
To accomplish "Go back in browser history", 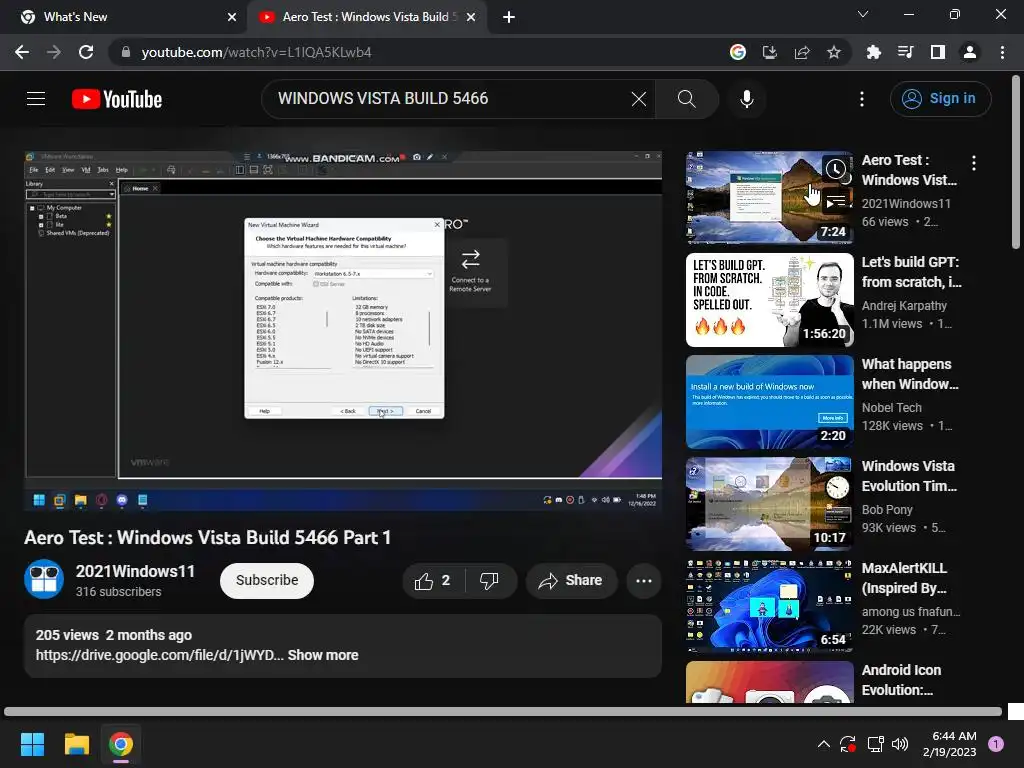I will [22, 52].
